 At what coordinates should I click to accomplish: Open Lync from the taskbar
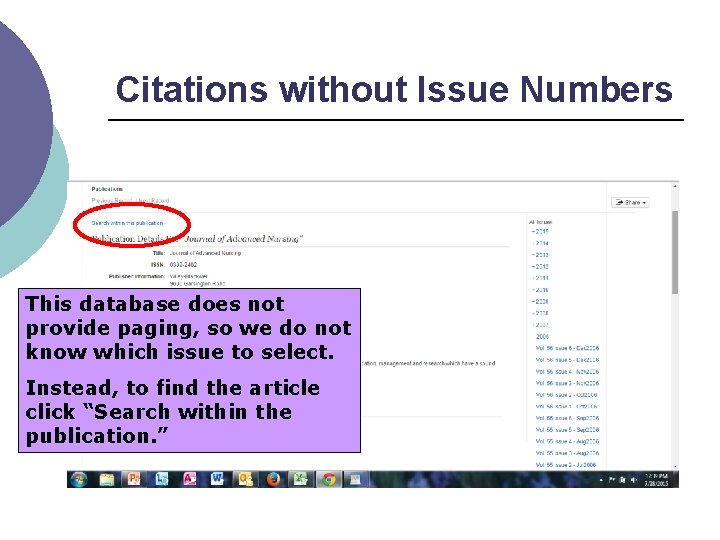pos(161,479)
